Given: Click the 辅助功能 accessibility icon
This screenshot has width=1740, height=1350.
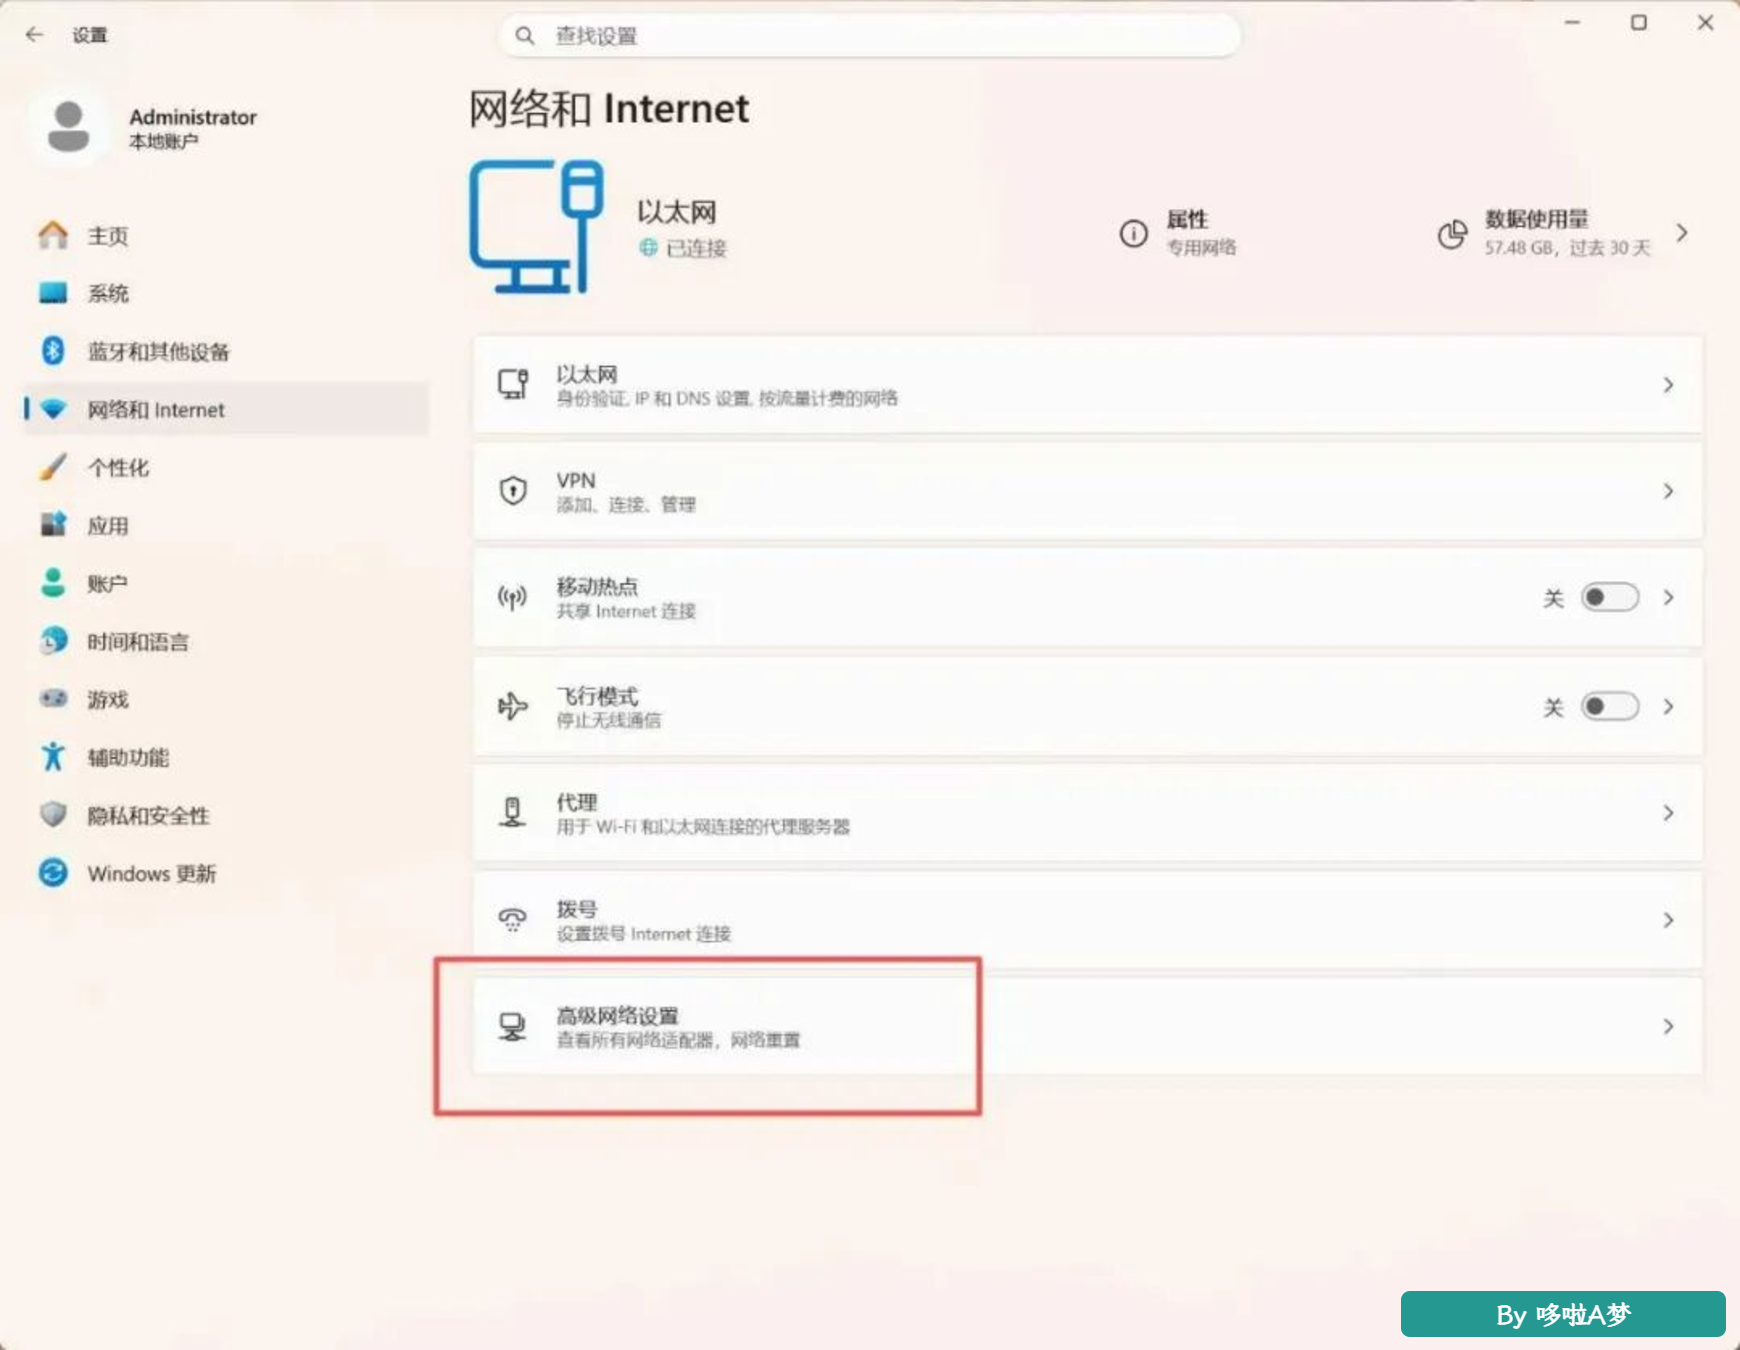Looking at the screenshot, I should pyautogui.click(x=53, y=757).
